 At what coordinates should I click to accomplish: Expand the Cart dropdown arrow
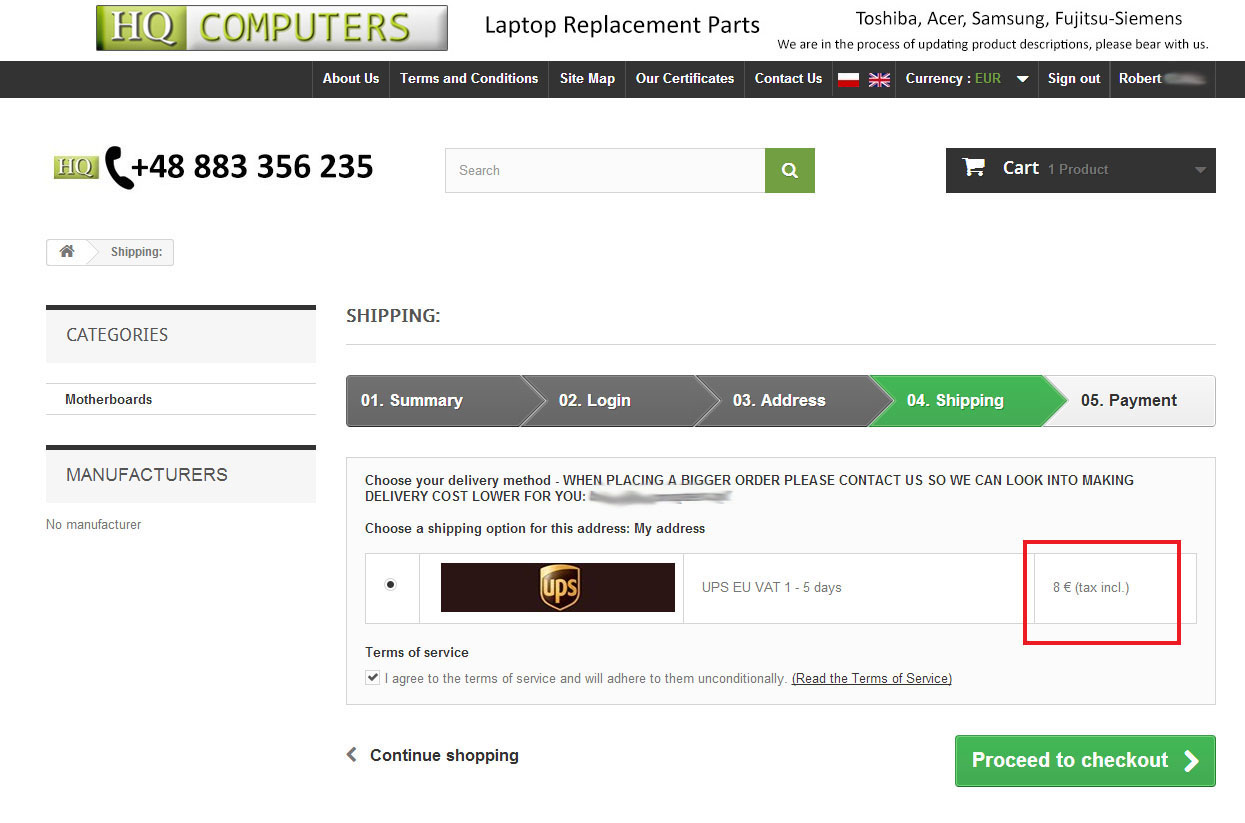[x=1200, y=170]
